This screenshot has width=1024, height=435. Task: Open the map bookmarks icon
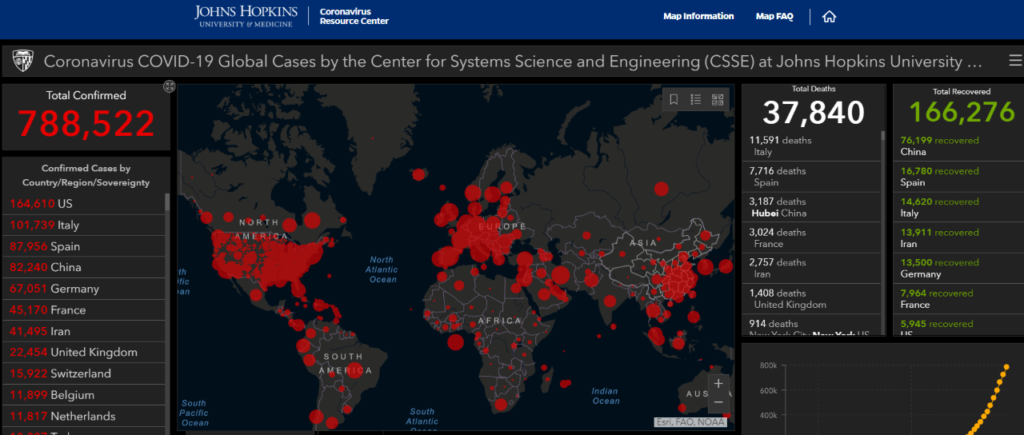pyautogui.click(x=674, y=99)
